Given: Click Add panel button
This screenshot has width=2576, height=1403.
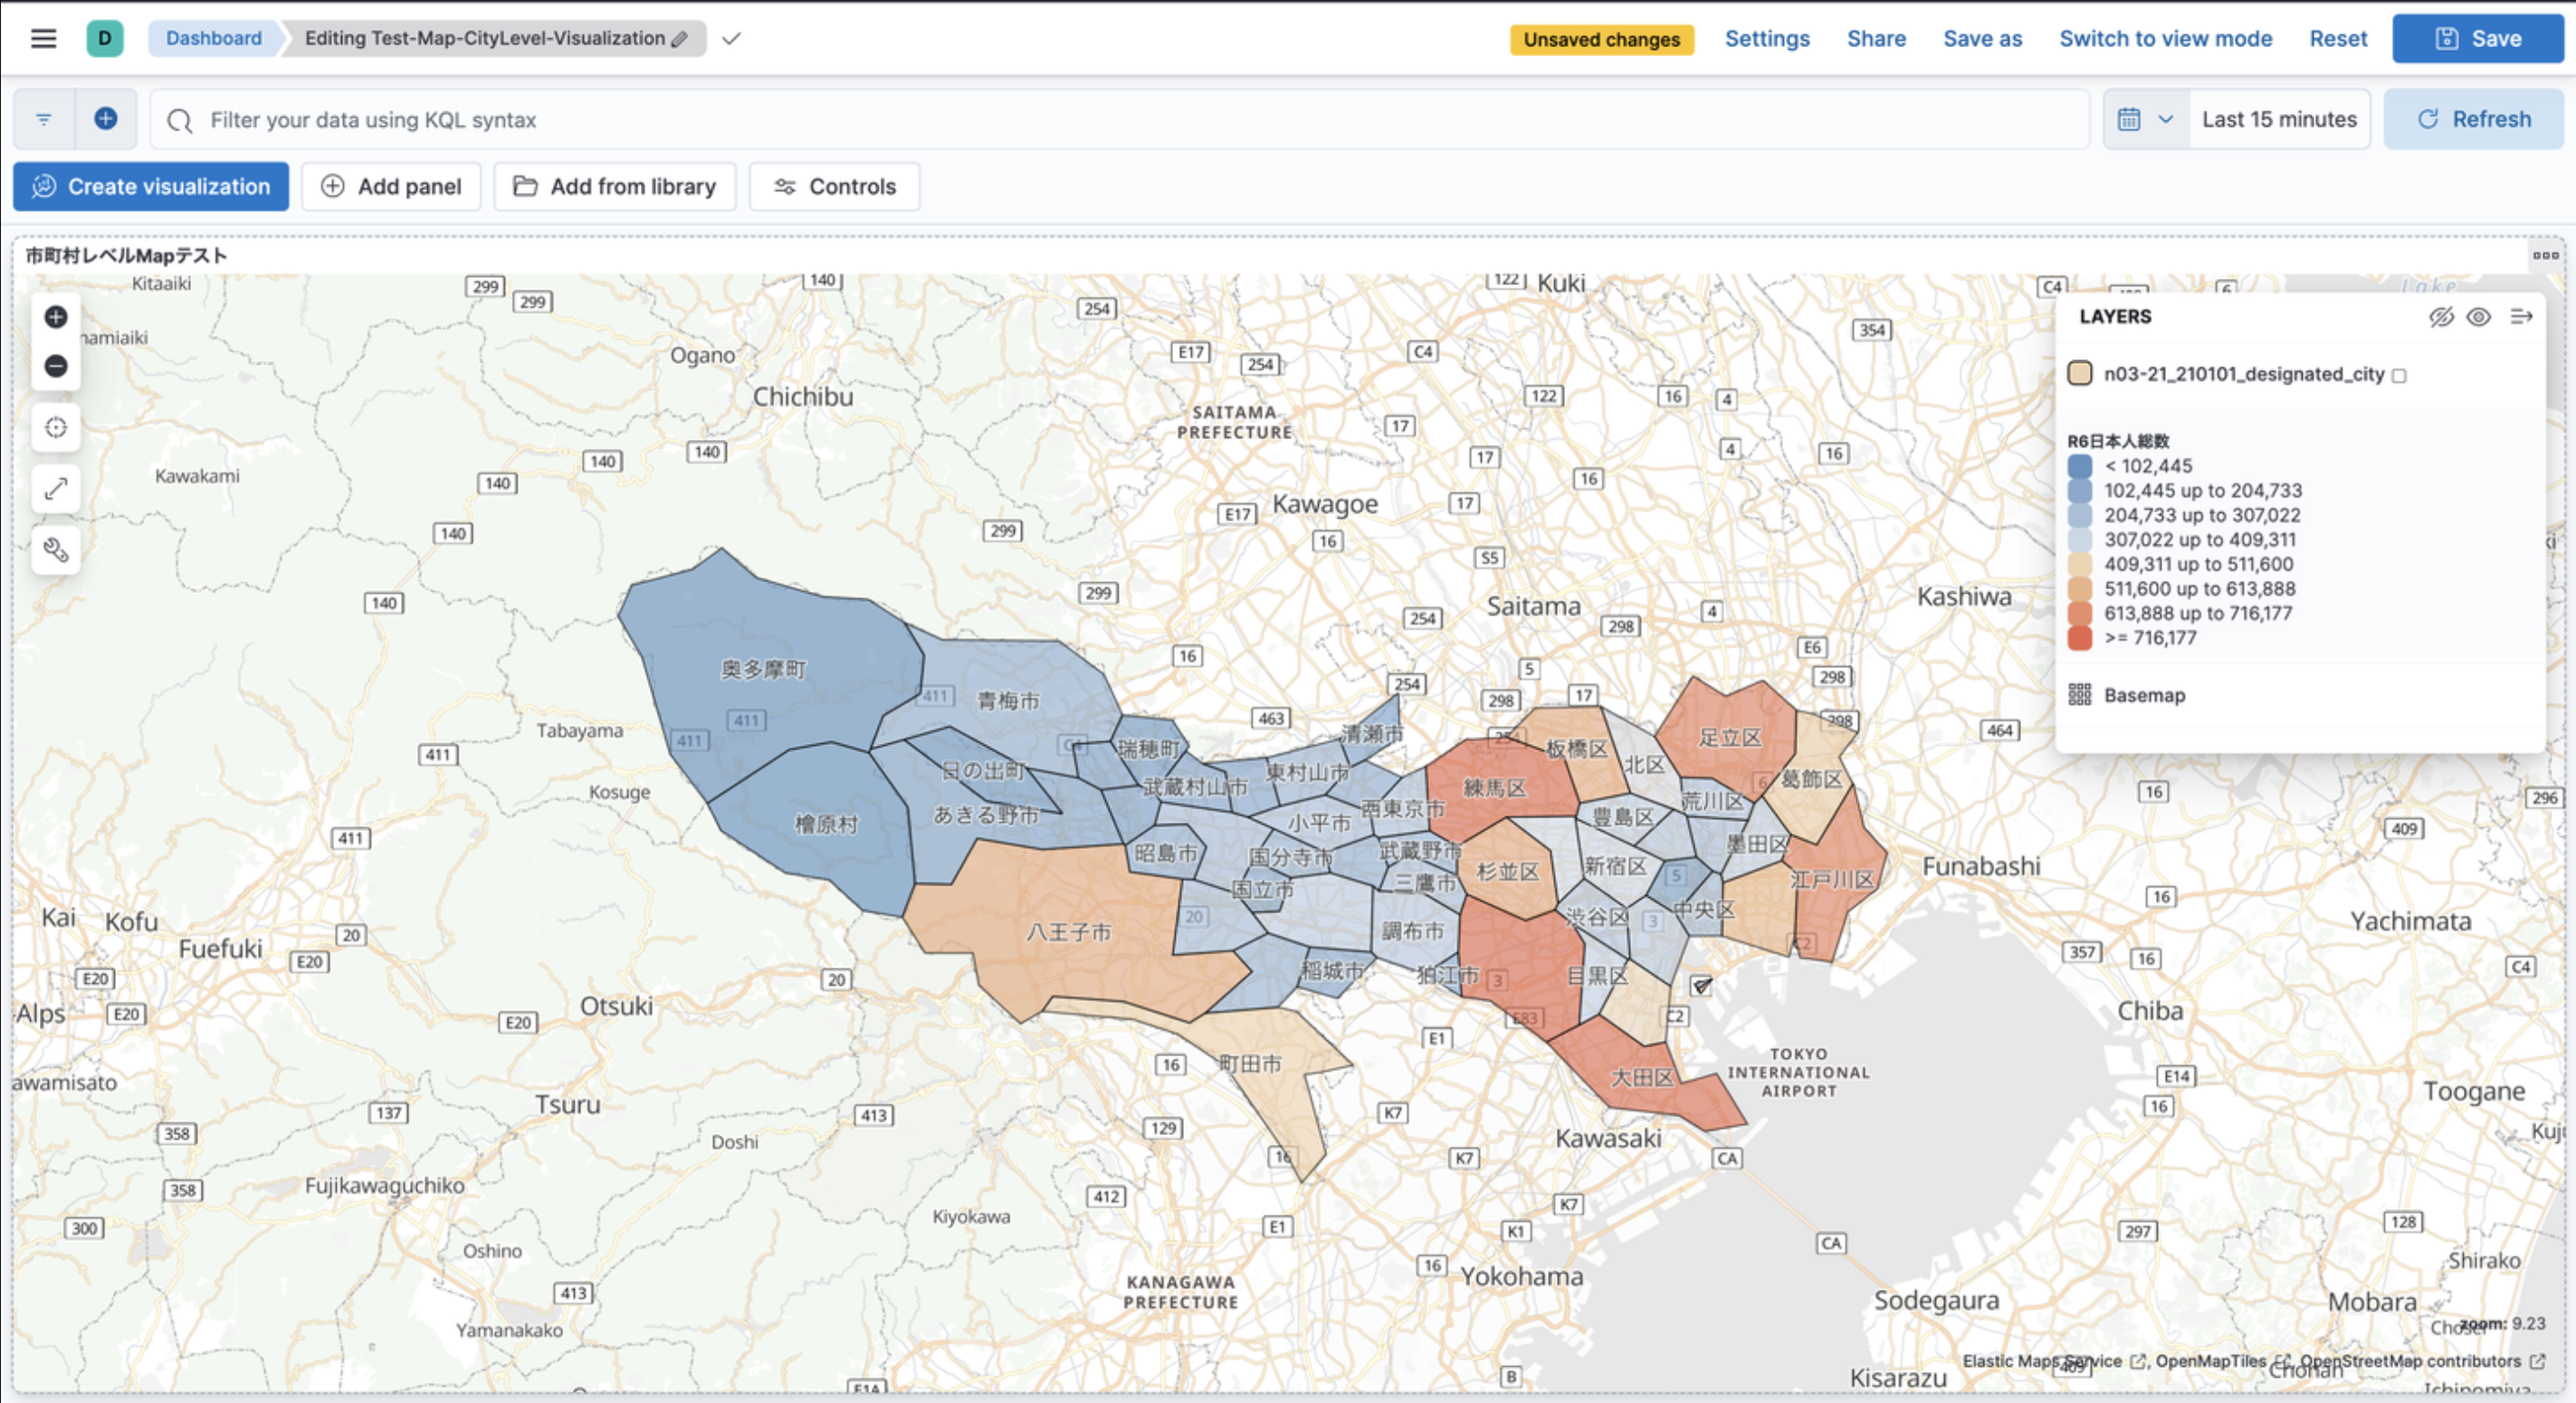Looking at the screenshot, I should pyautogui.click(x=391, y=186).
